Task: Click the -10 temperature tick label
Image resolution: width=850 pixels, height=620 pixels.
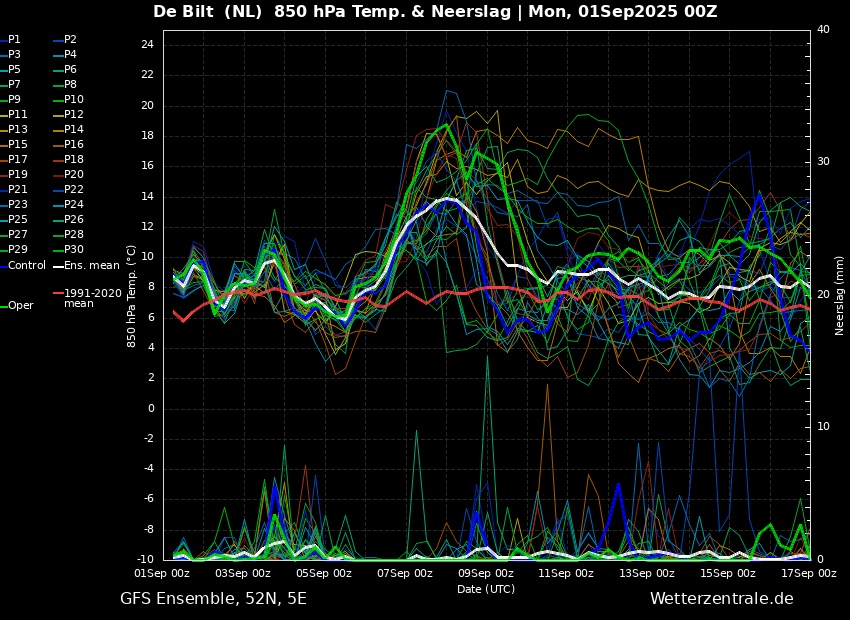Action: (145, 559)
